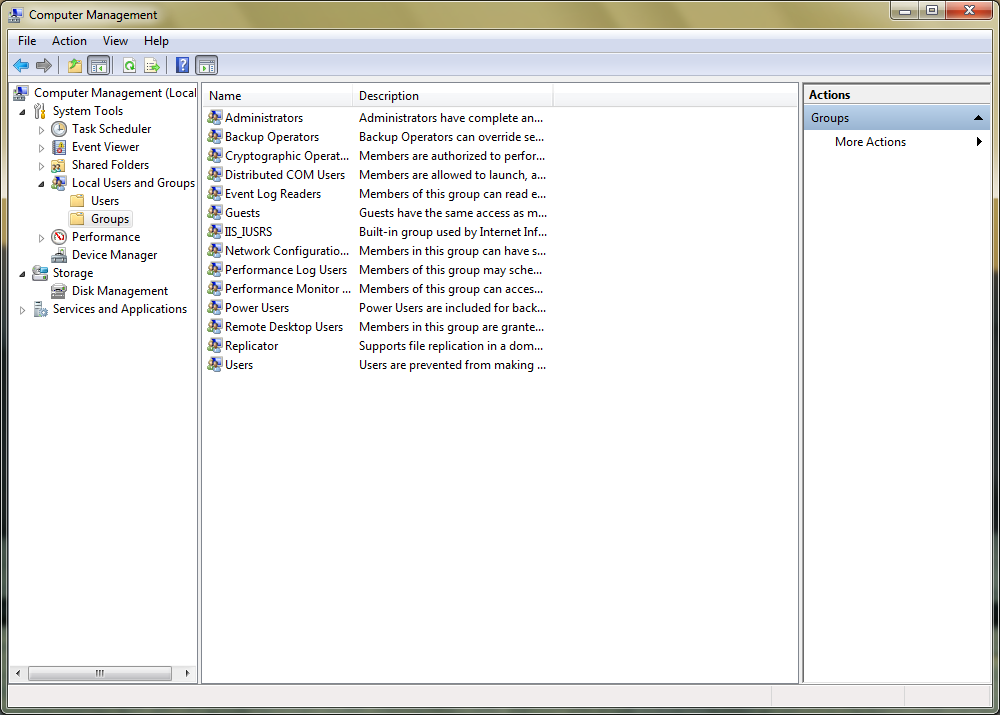1000x715 pixels.
Task: Expand the Task Scheduler node
Action: [41, 130]
